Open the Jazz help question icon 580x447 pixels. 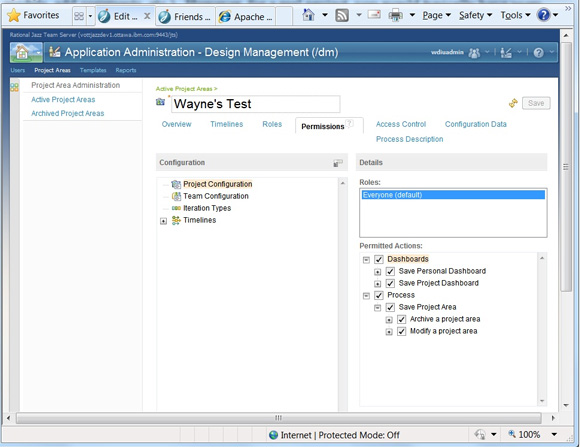point(539,53)
